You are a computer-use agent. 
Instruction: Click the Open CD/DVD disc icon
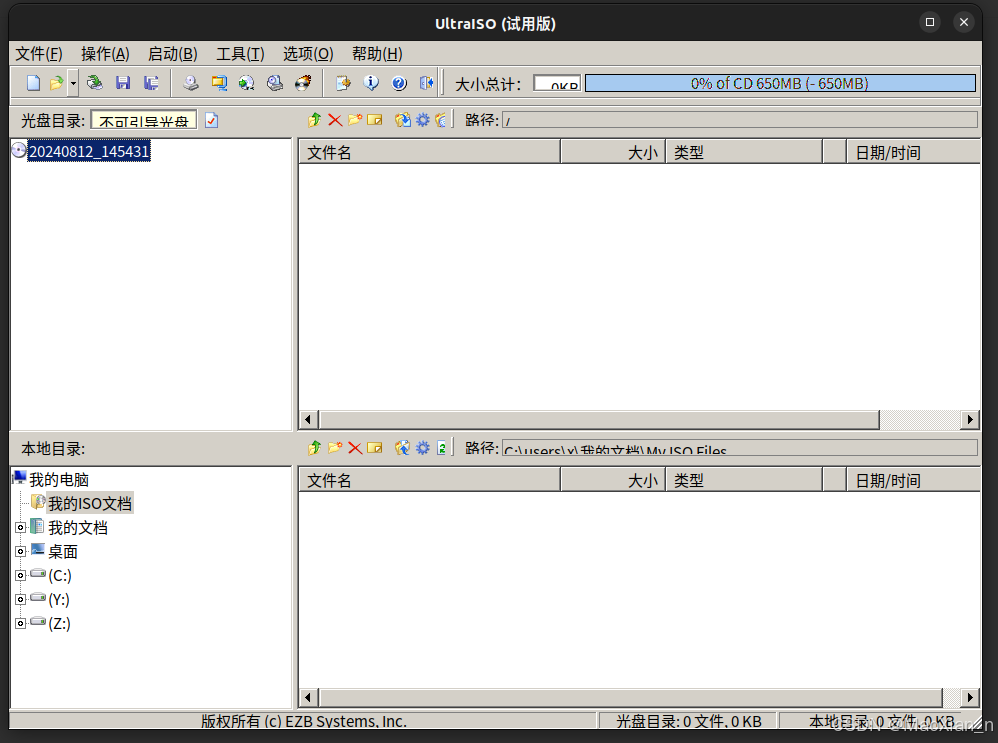tap(95, 83)
